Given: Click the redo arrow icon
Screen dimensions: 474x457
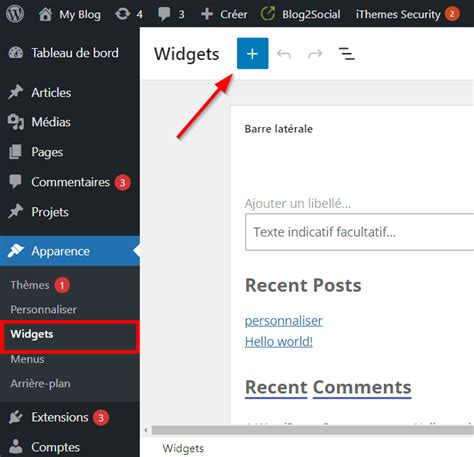Looking at the screenshot, I should pyautogui.click(x=315, y=54).
